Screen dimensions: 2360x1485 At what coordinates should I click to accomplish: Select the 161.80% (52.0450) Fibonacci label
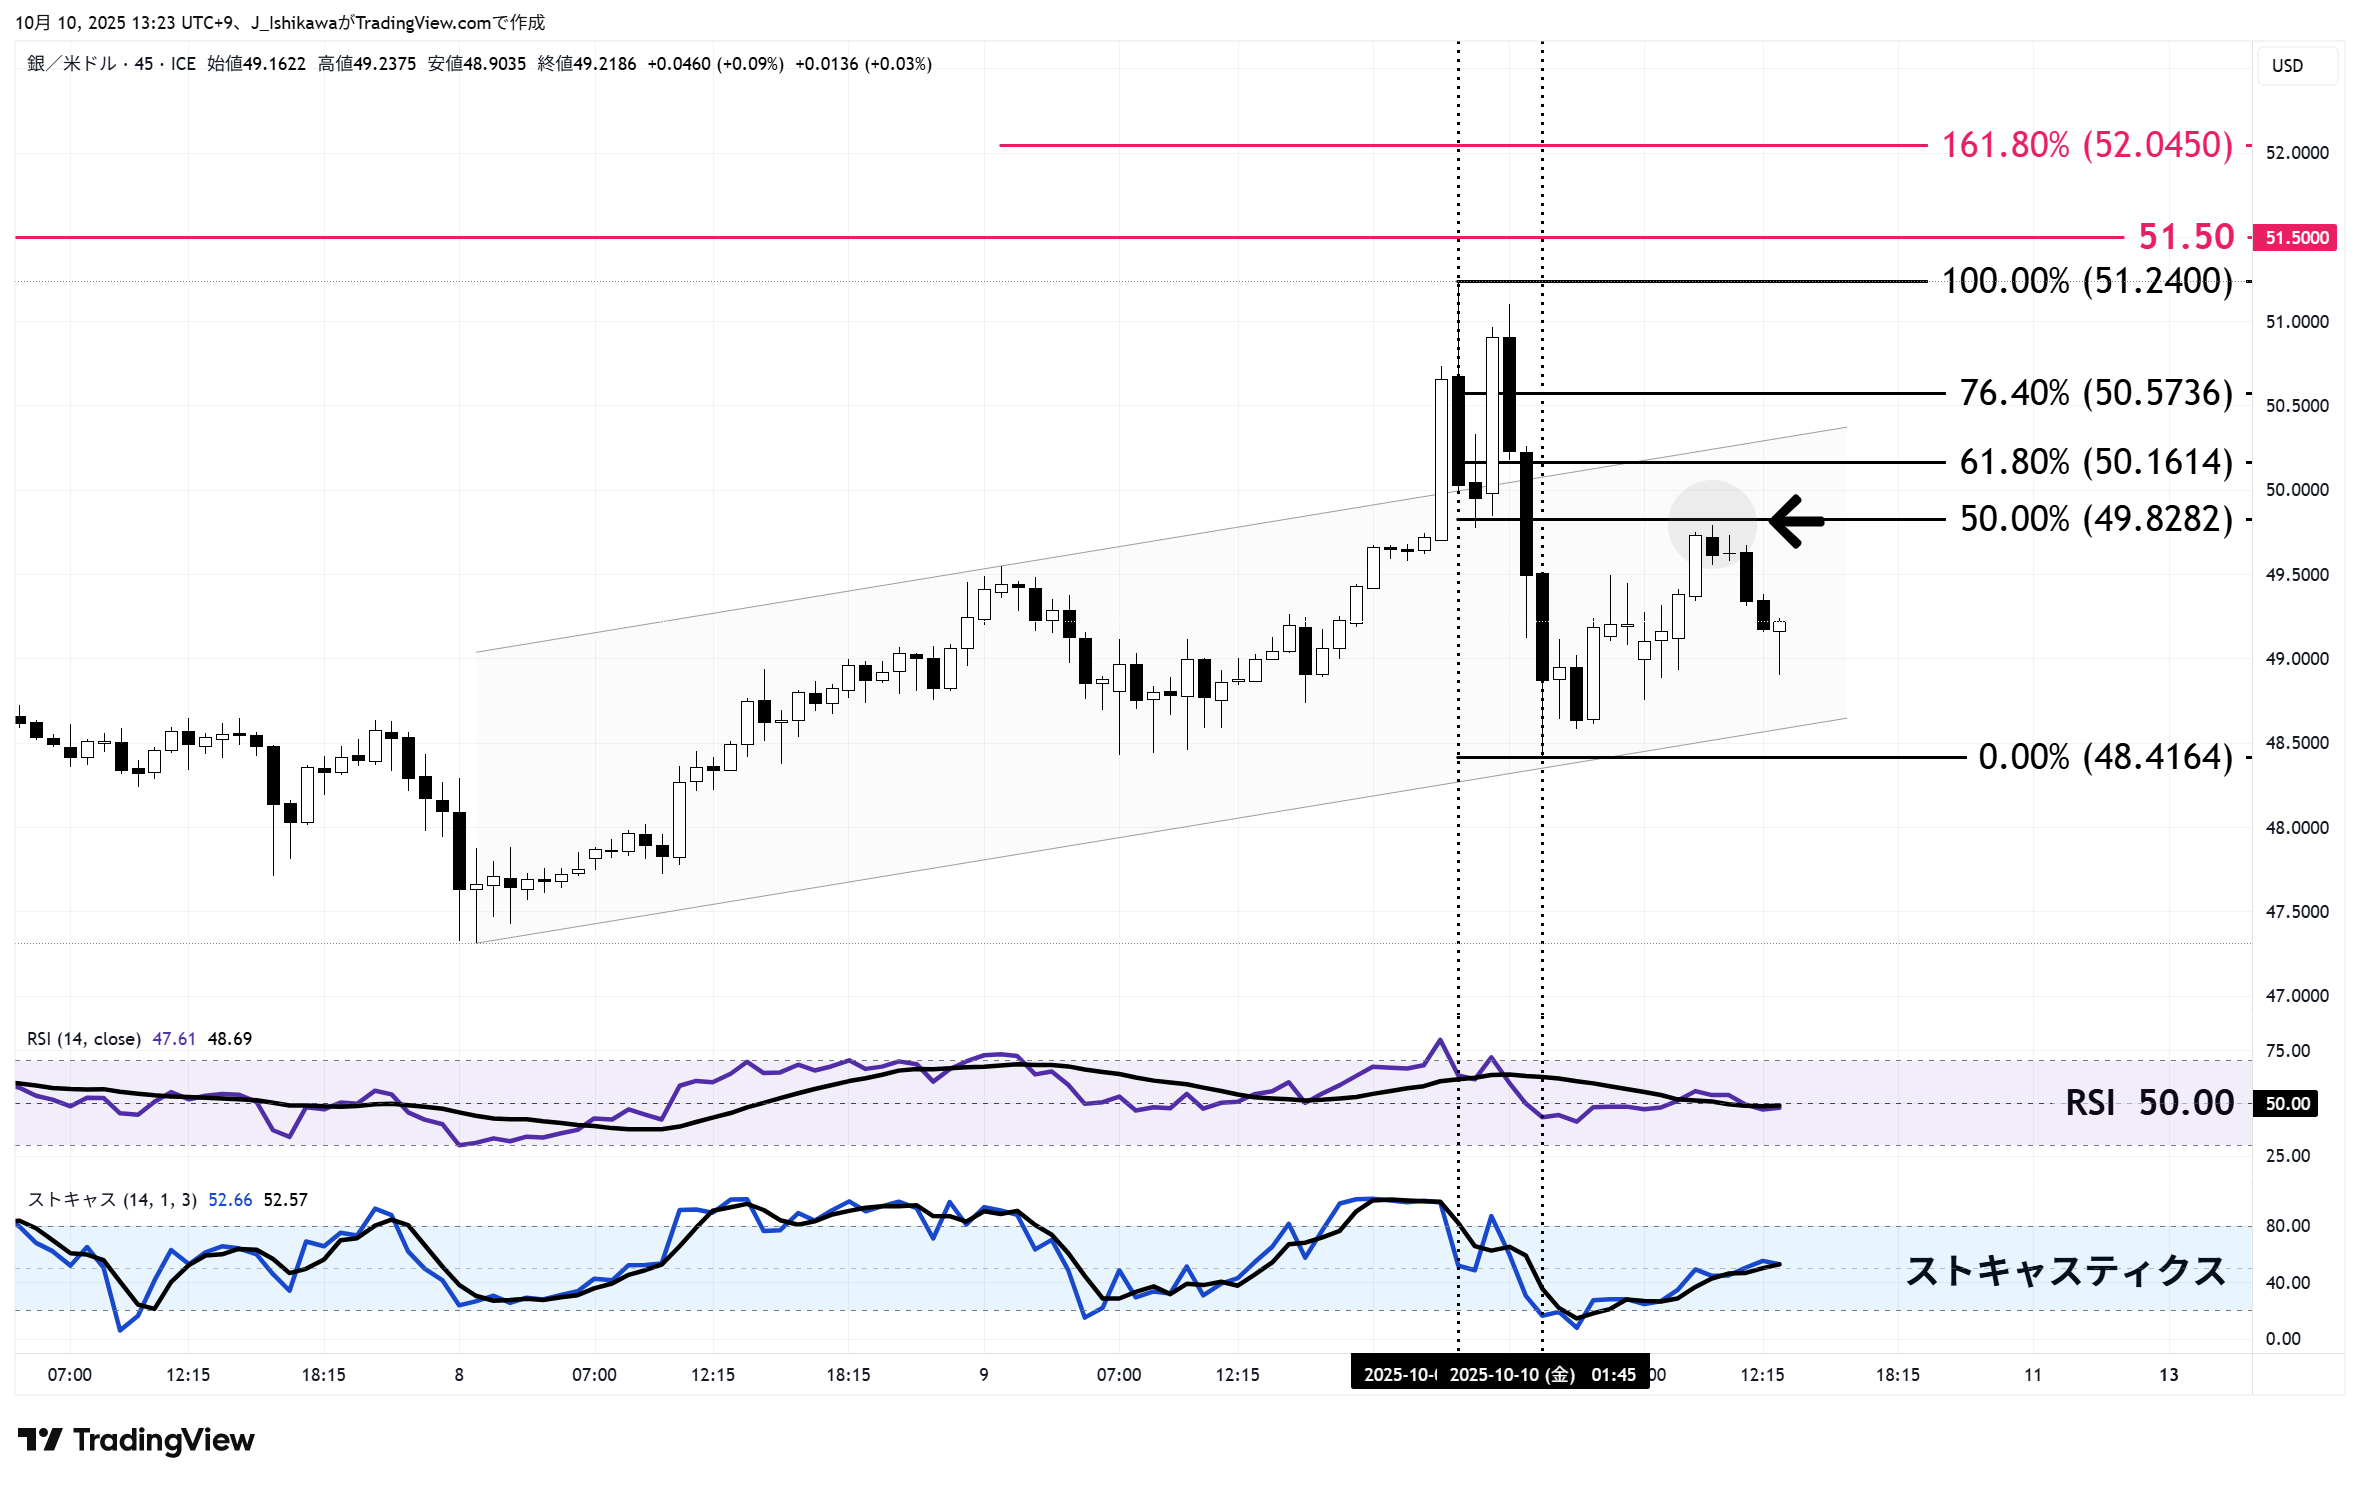pyautogui.click(x=2086, y=146)
